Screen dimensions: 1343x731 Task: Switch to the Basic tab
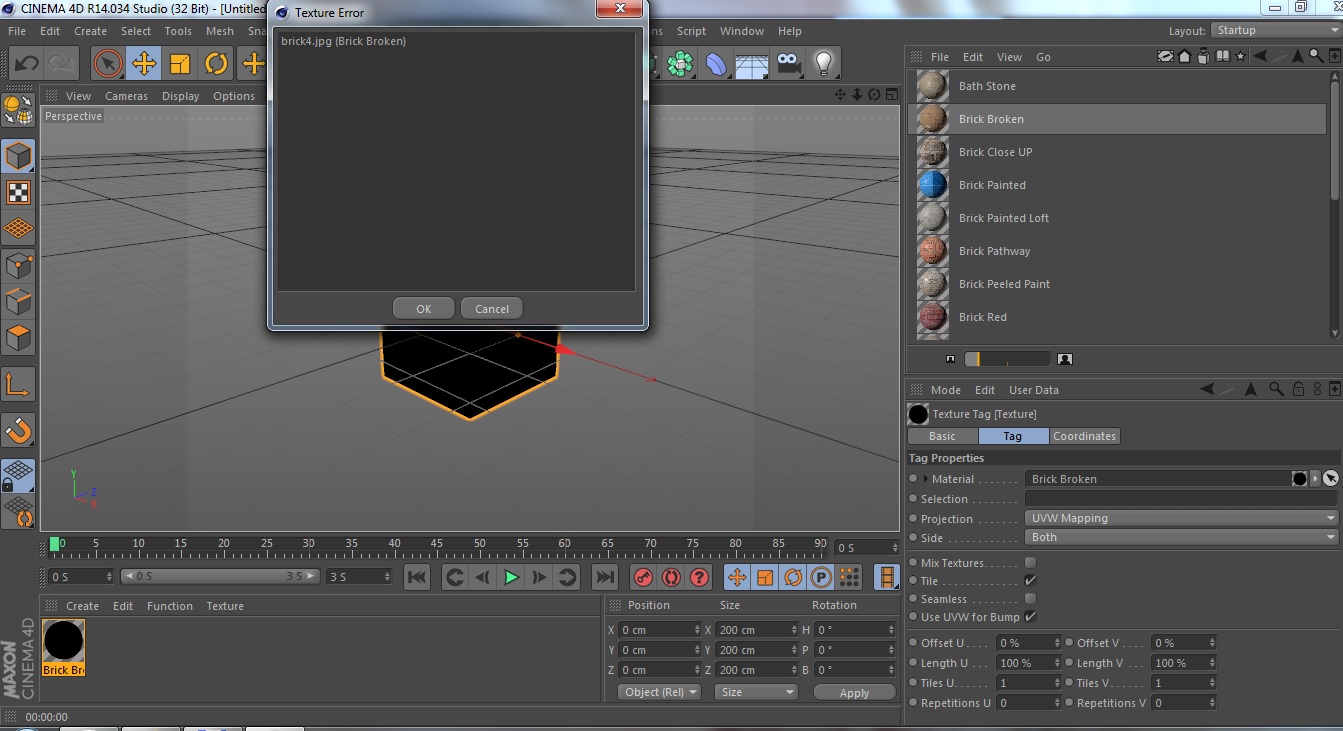[x=942, y=436]
